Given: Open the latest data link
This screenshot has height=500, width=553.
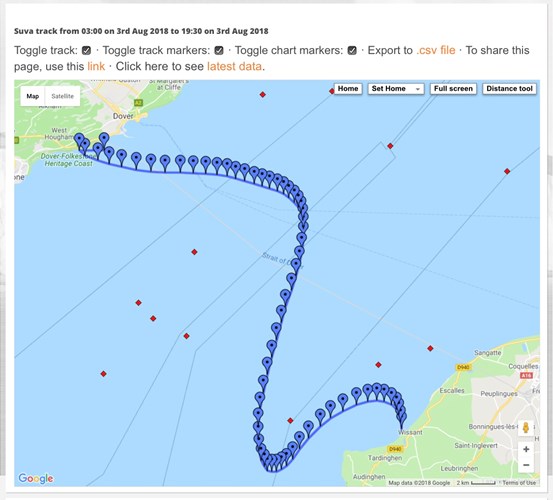Looking at the screenshot, I should click(x=235, y=66).
